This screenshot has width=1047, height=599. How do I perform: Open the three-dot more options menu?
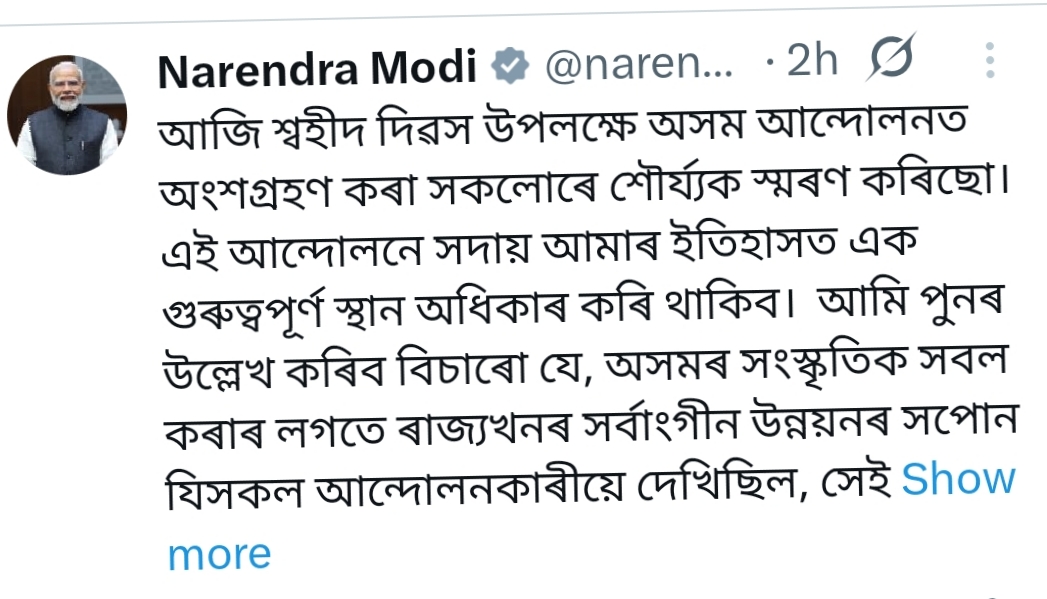pyautogui.click(x=990, y=62)
